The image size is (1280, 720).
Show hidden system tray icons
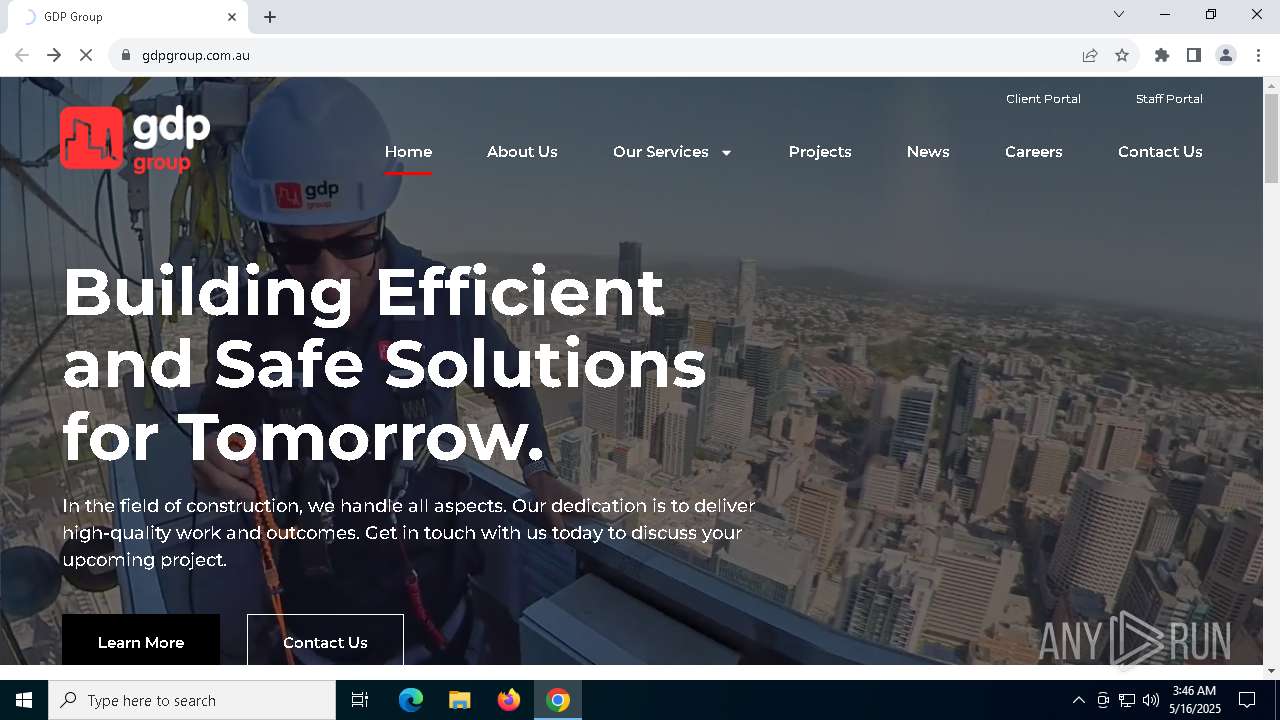[x=1078, y=700]
